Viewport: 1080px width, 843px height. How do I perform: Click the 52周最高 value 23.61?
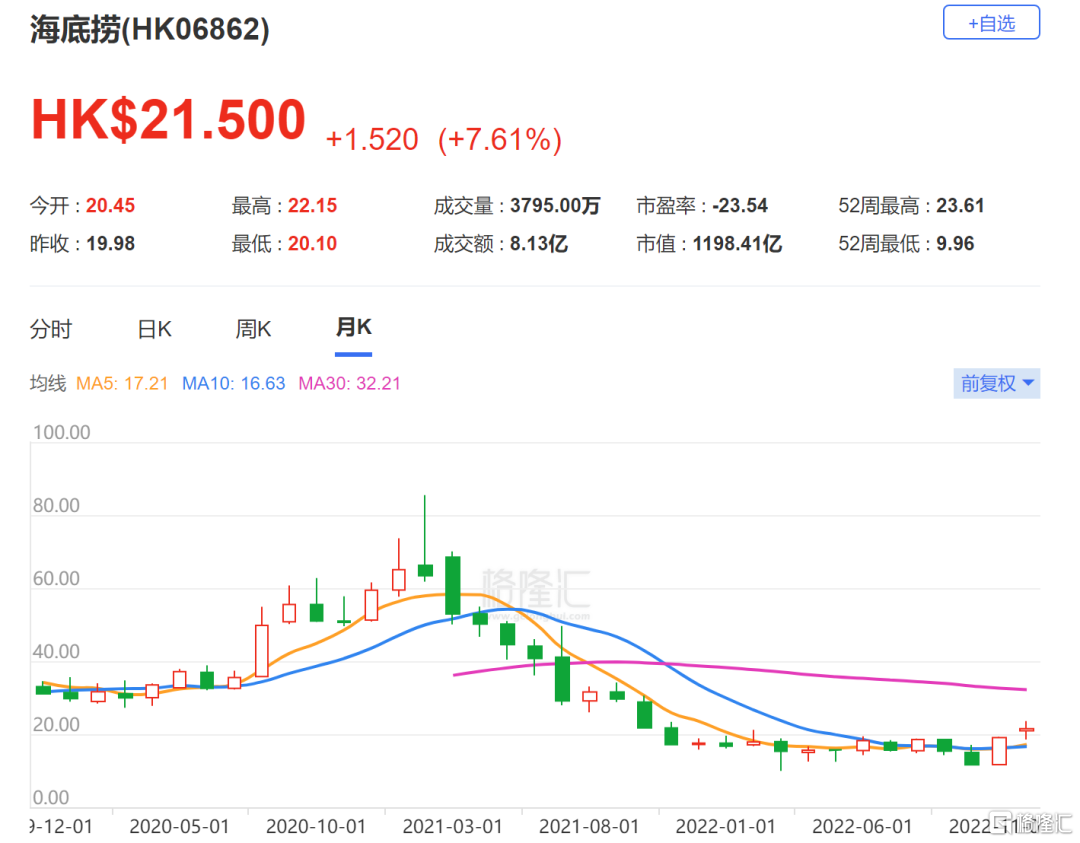[x=960, y=205]
